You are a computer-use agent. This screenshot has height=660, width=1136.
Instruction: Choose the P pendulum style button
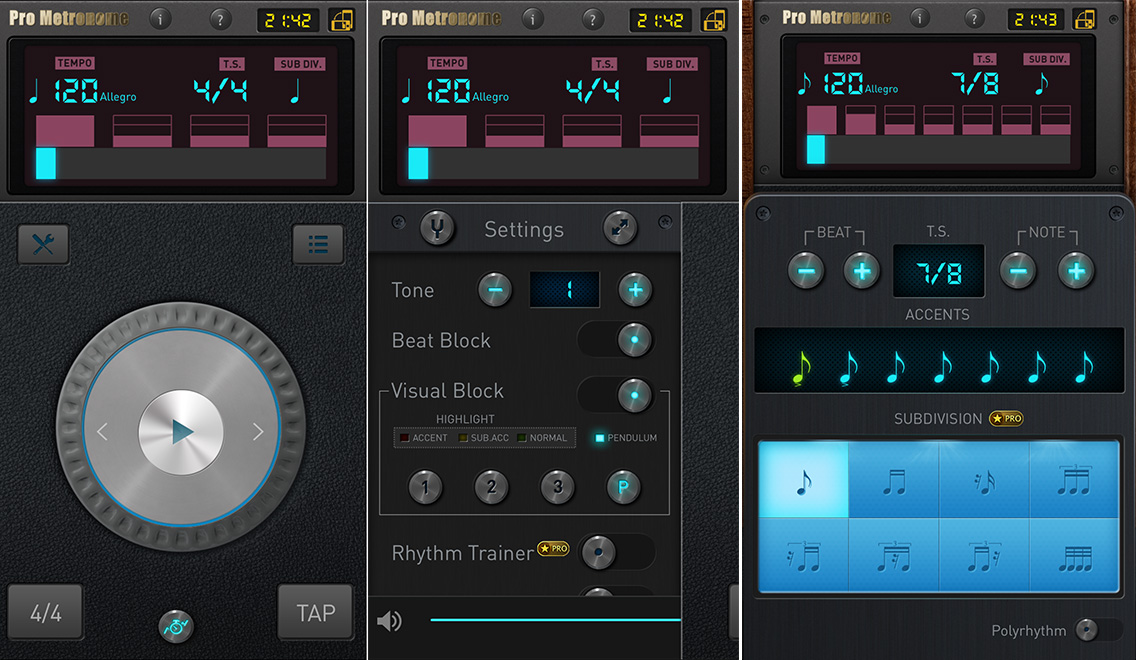click(x=623, y=487)
